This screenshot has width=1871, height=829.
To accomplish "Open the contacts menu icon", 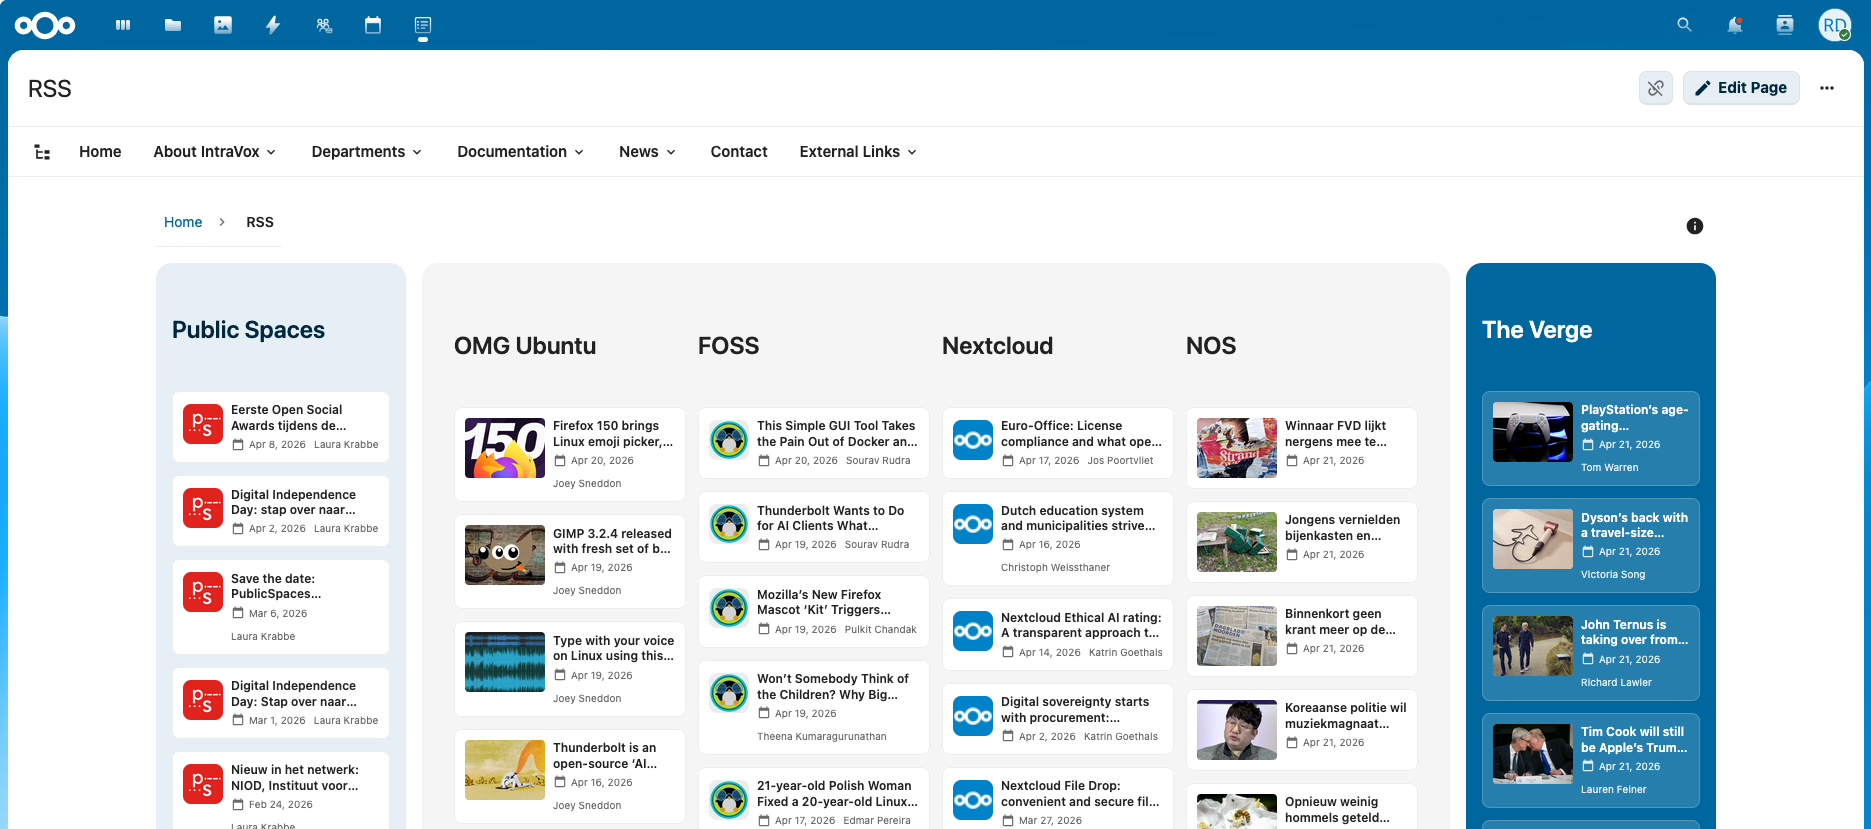I will click(x=1785, y=25).
